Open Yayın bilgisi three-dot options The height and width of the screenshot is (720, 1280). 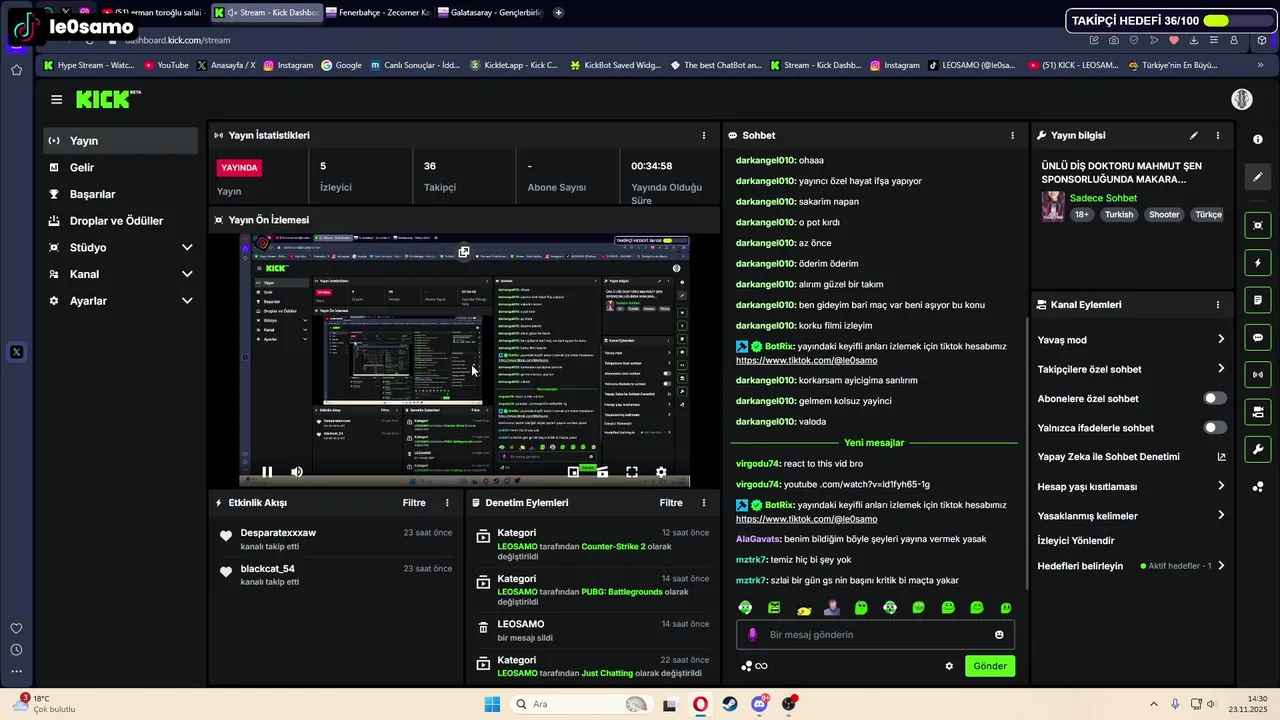coord(1217,135)
